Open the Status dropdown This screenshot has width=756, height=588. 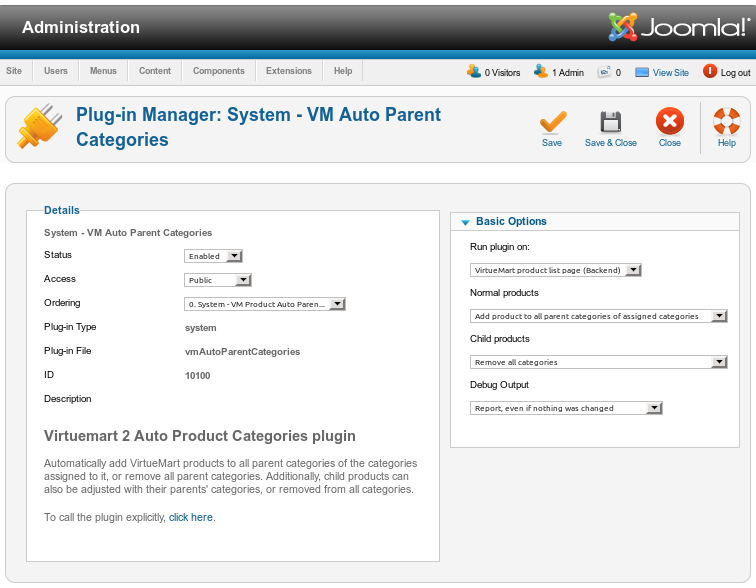[x=214, y=256]
